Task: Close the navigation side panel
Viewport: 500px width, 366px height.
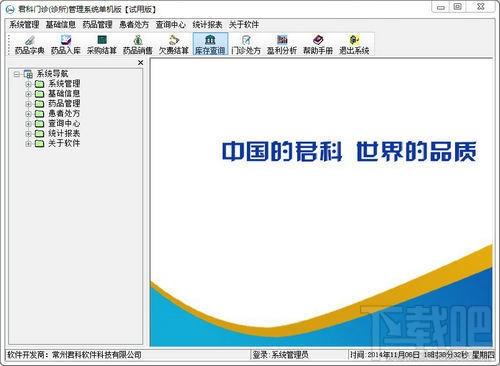Action: point(141,63)
